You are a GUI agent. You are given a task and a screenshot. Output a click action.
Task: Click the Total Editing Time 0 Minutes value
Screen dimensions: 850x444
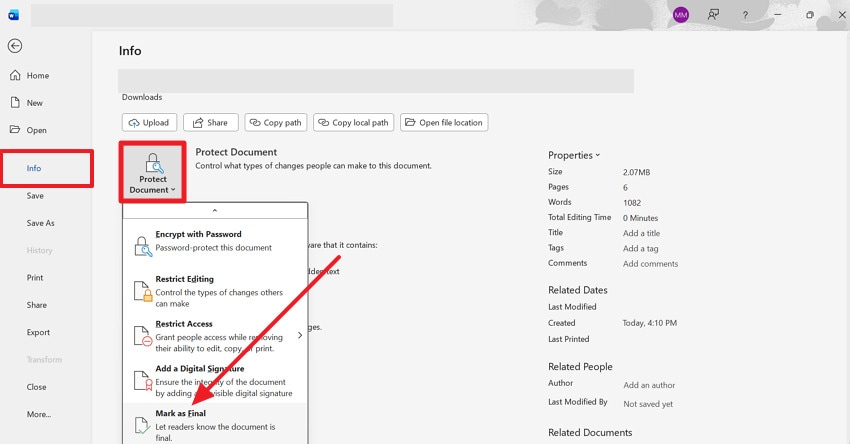[640, 218]
